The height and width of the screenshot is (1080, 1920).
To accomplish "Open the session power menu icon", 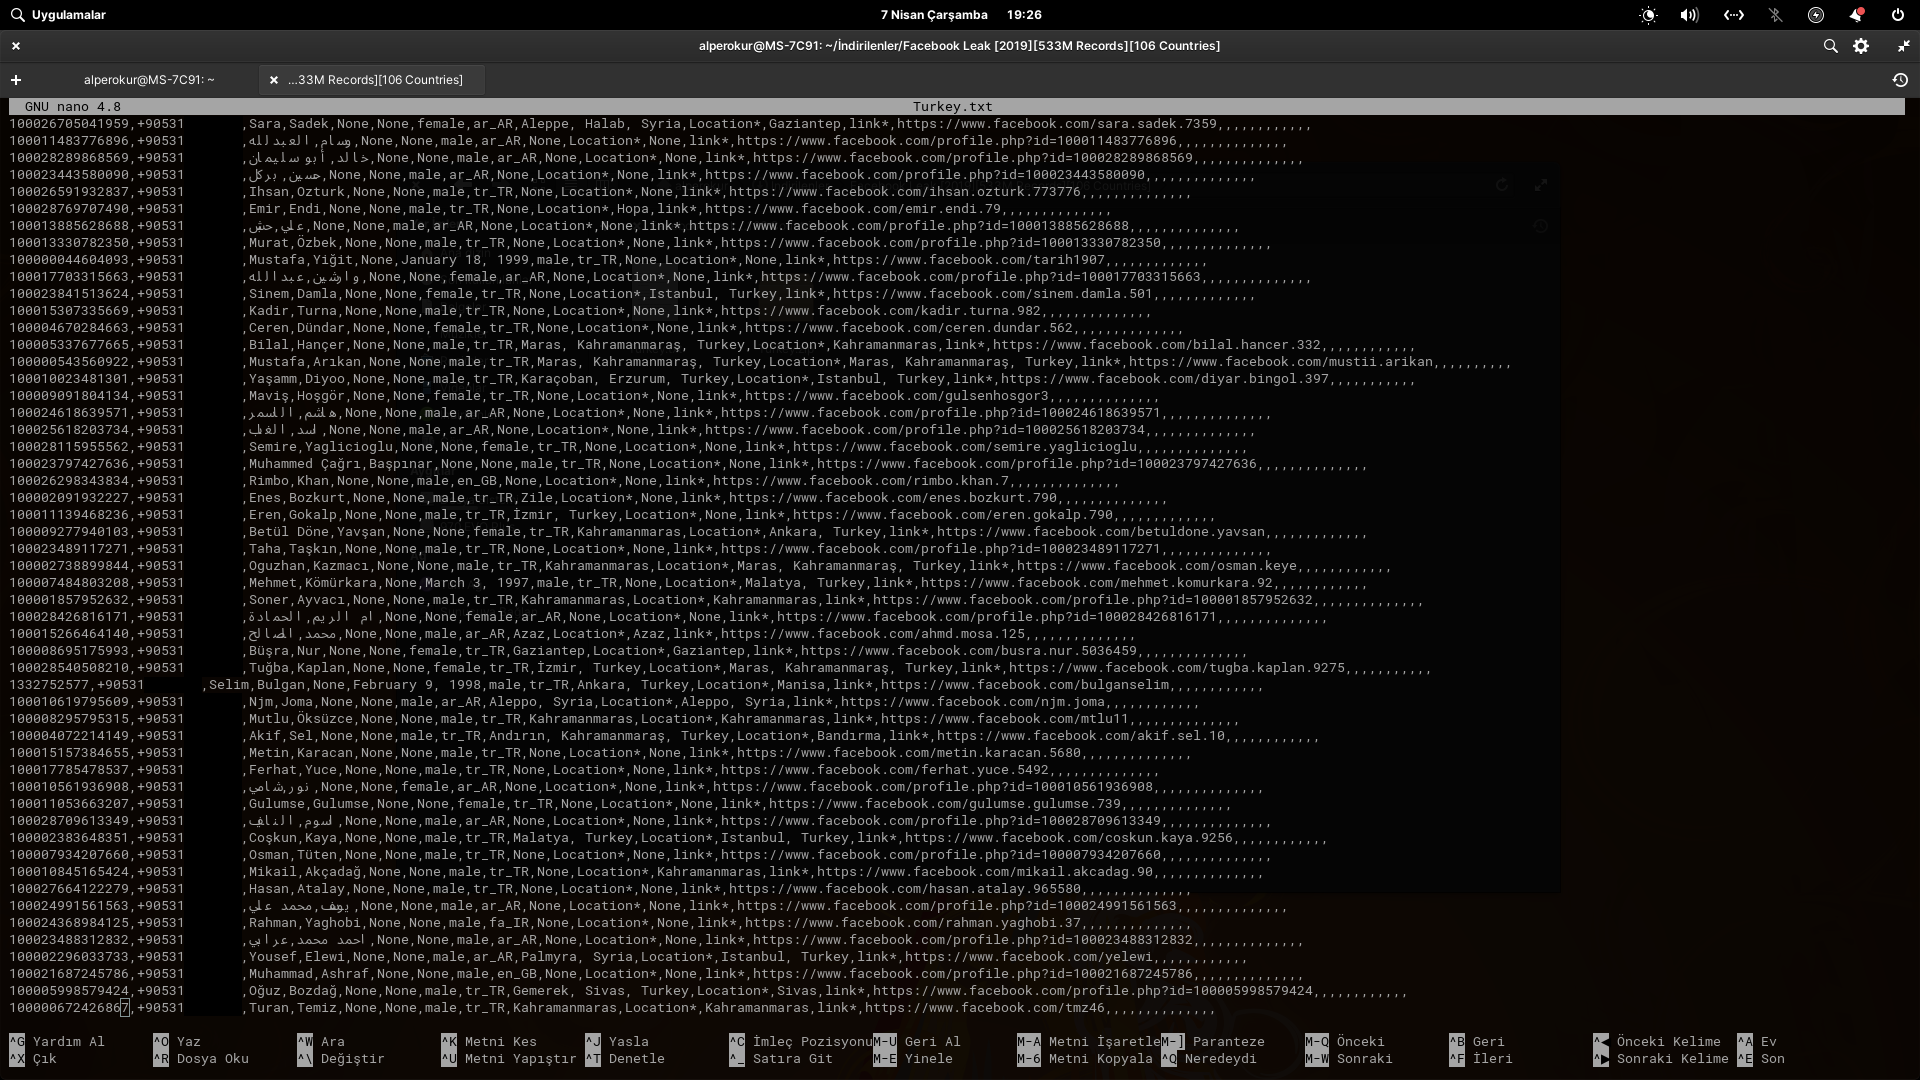I will tap(1897, 15).
